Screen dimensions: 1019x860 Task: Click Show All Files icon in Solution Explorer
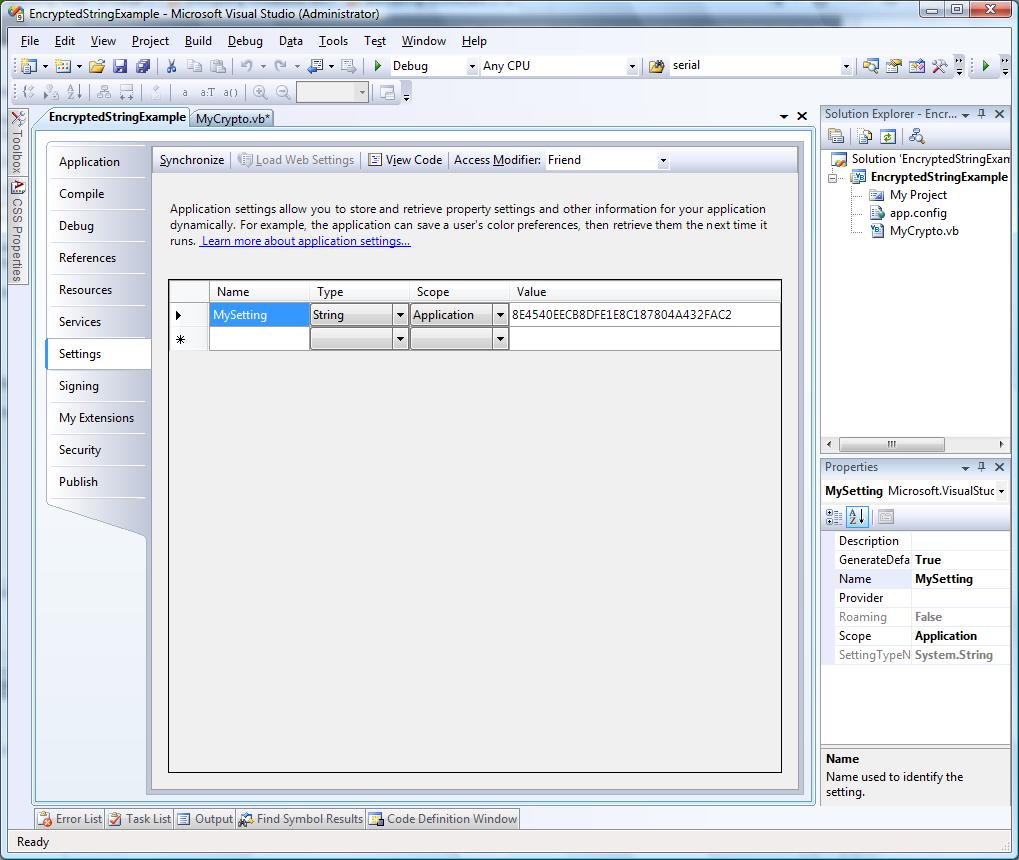point(864,136)
